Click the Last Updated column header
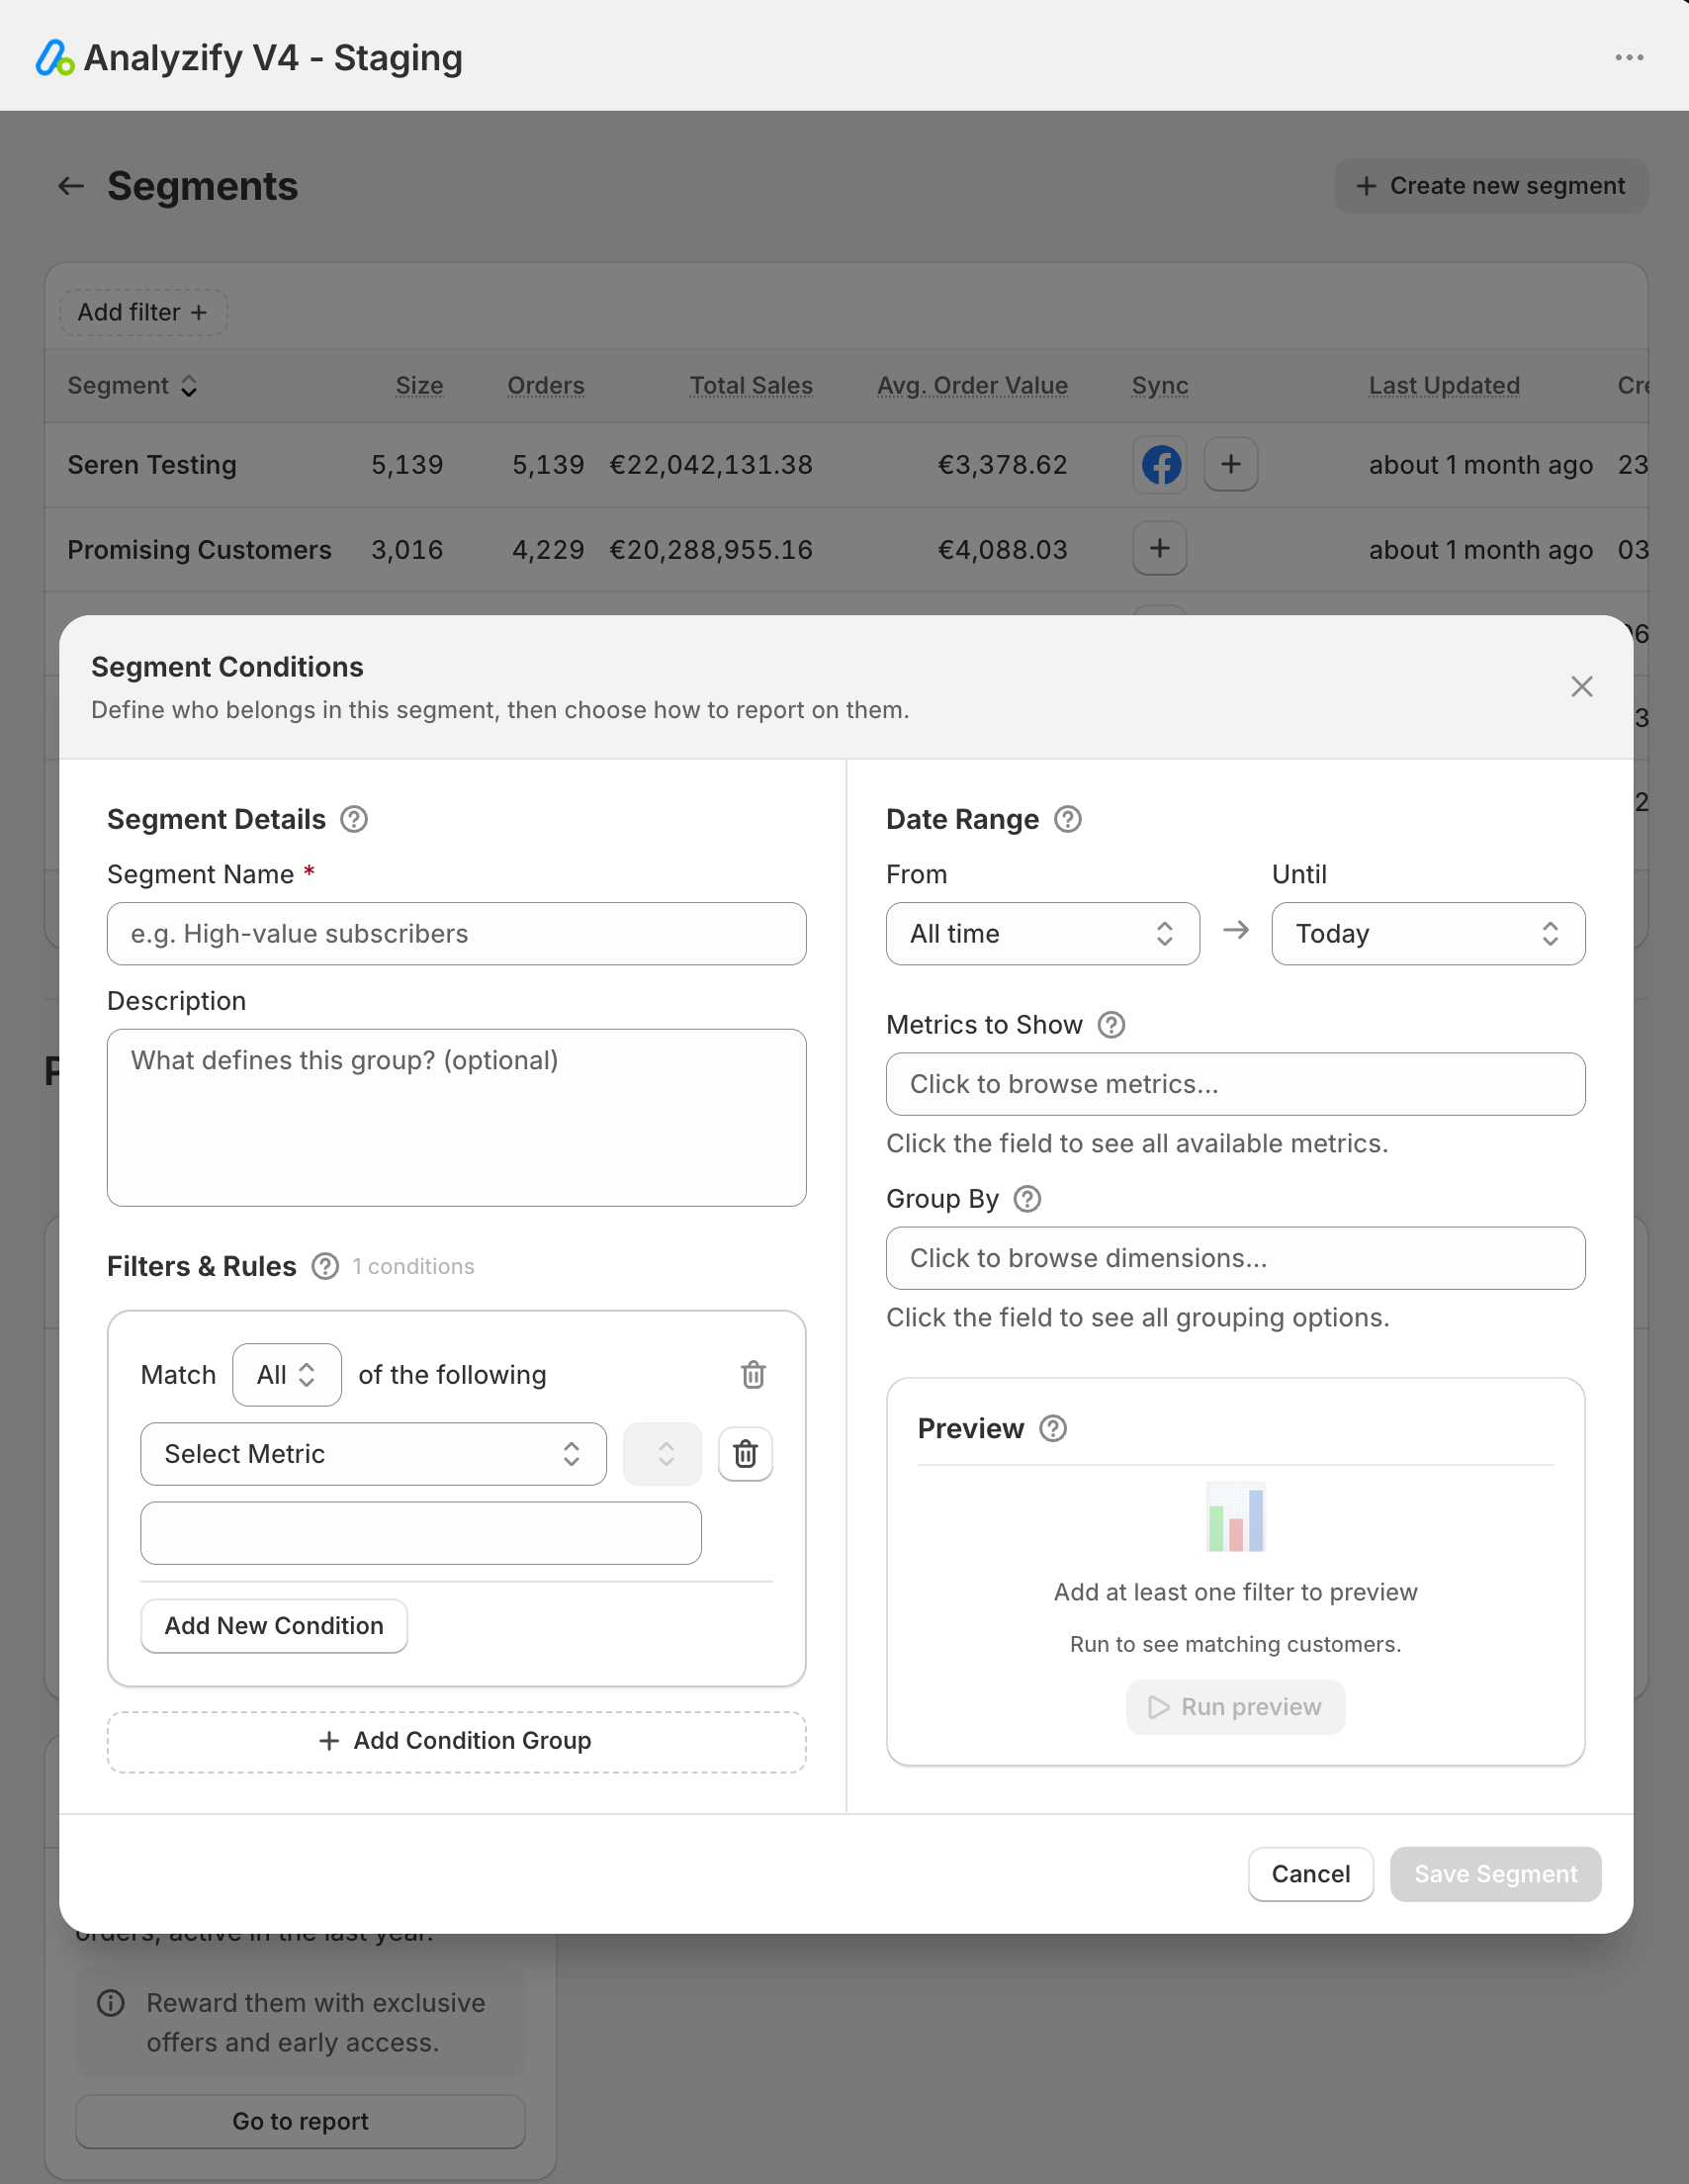Viewport: 1689px width, 2184px height. click(1444, 386)
